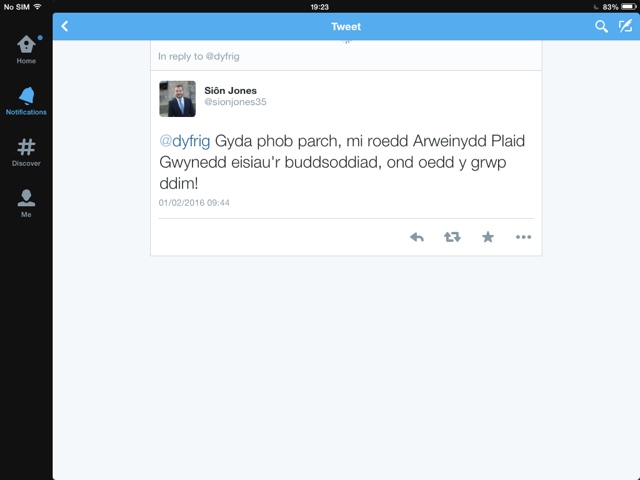Open the Home tab in sidebar
The height and width of the screenshot is (480, 640).
(26, 49)
